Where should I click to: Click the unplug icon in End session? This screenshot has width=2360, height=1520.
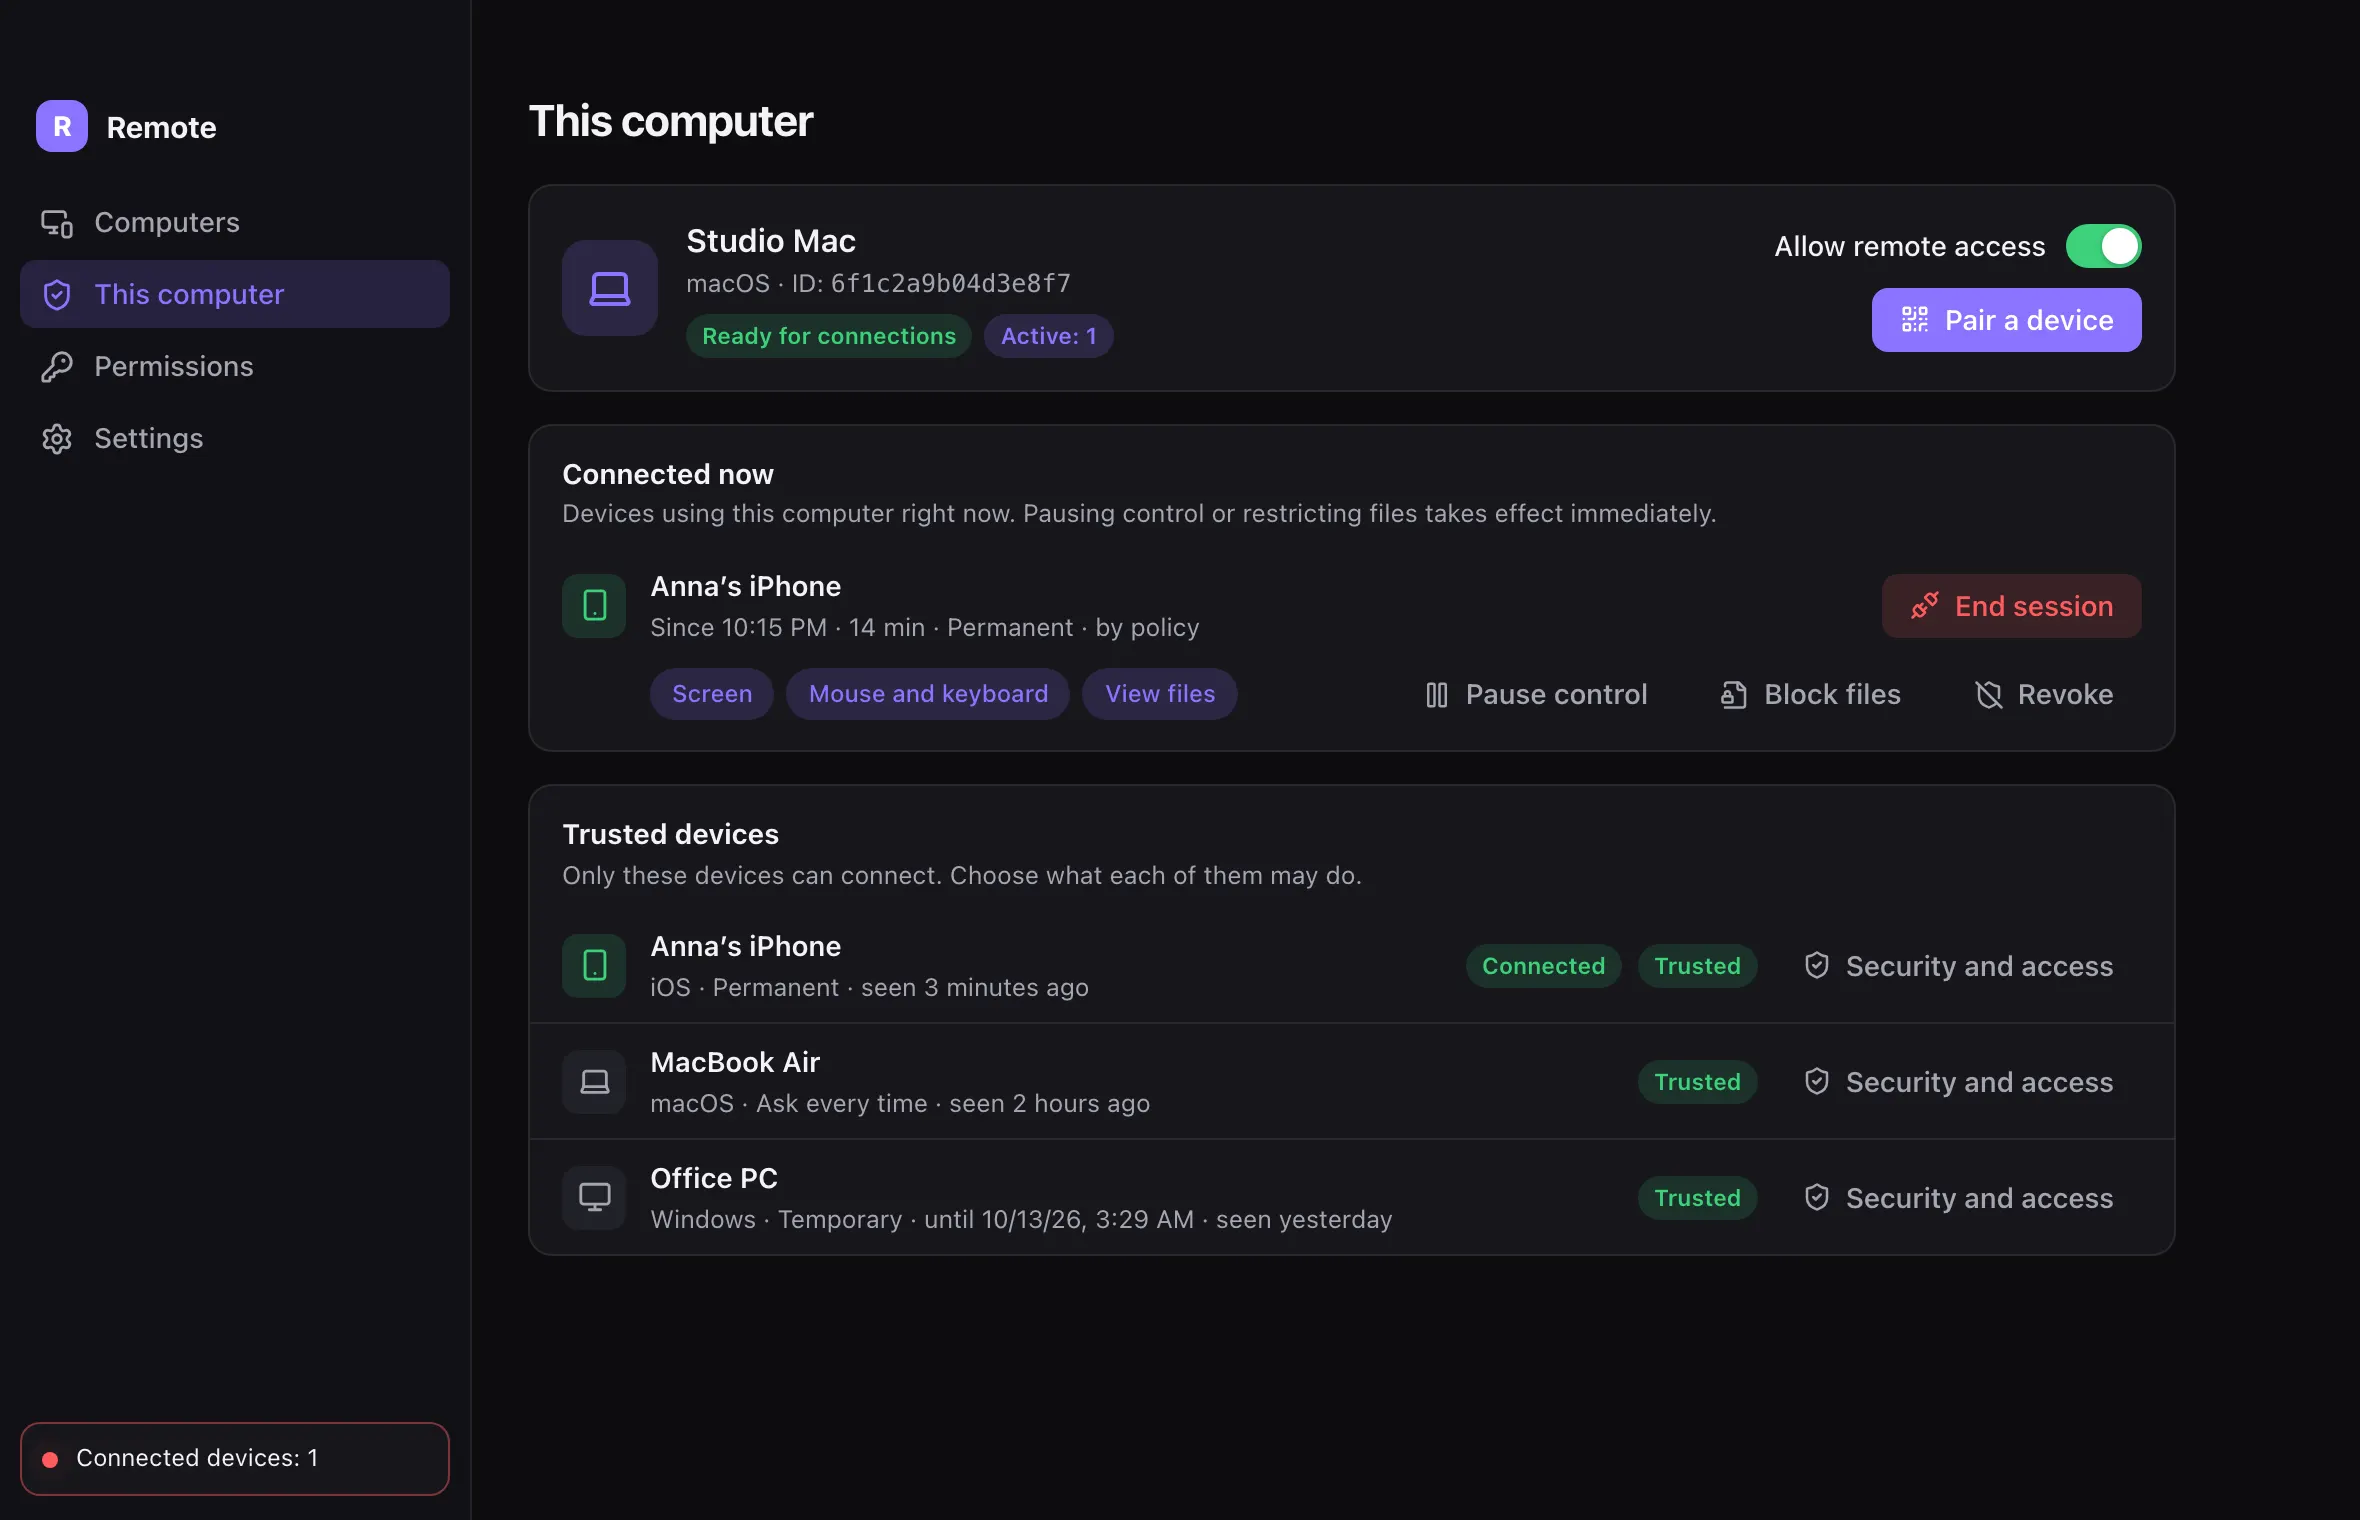(x=1925, y=606)
